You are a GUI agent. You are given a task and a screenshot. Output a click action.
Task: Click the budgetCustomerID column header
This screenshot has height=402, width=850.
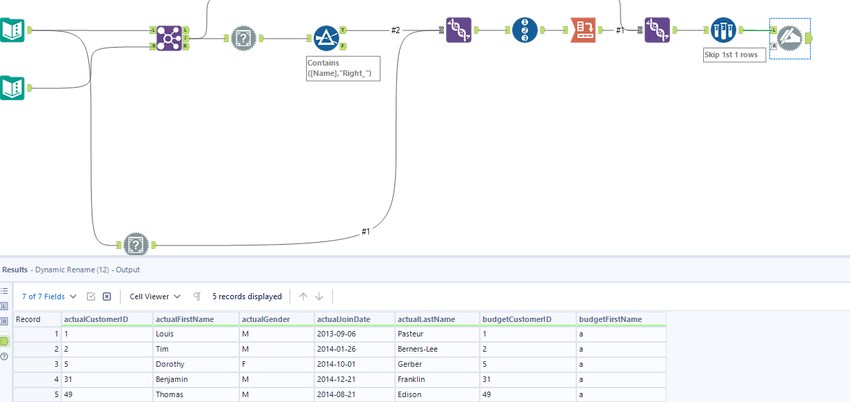tap(527, 319)
